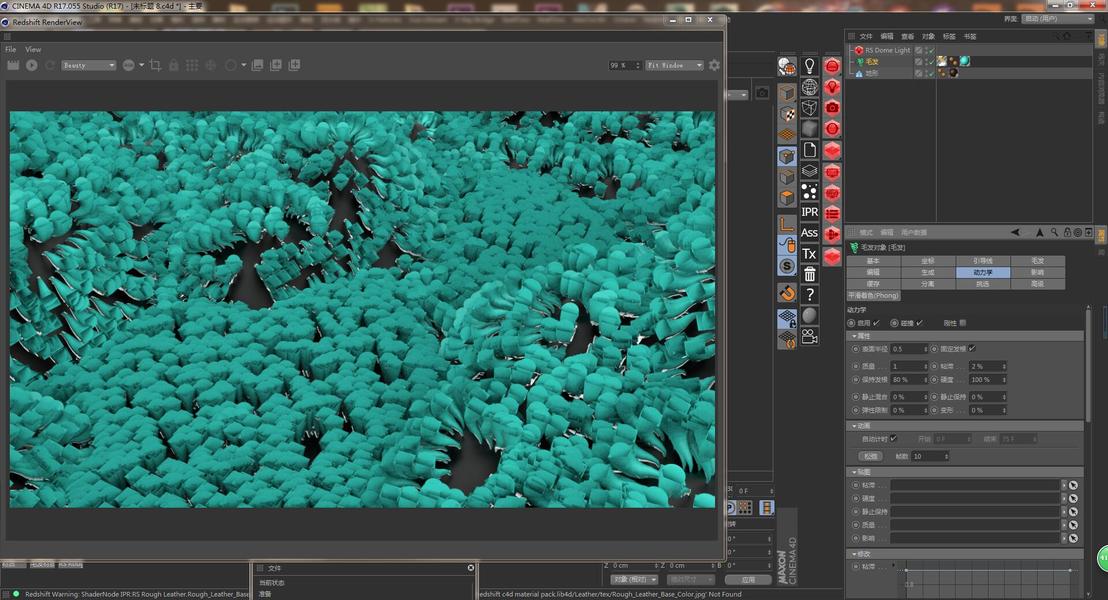Image resolution: width=1108 pixels, height=600 pixels.
Task: Activate the magnet snapping tool icon
Action: point(787,293)
